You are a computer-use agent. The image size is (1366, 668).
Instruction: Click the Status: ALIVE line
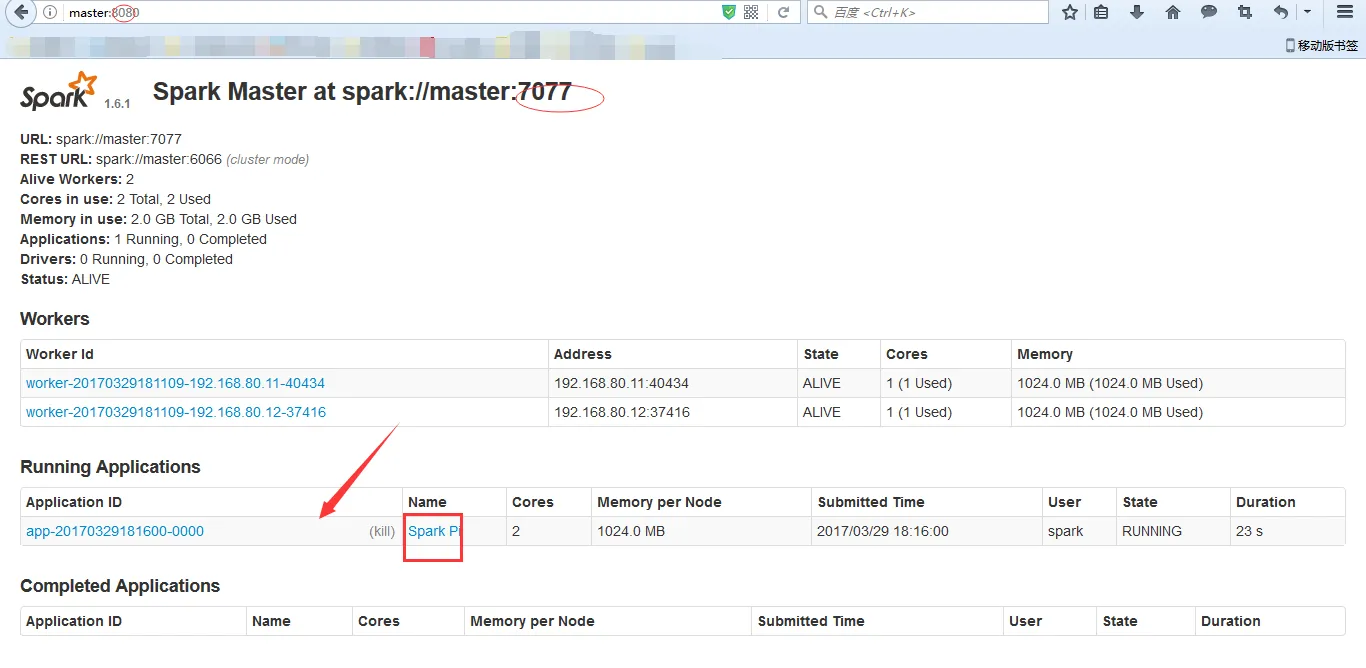(65, 279)
